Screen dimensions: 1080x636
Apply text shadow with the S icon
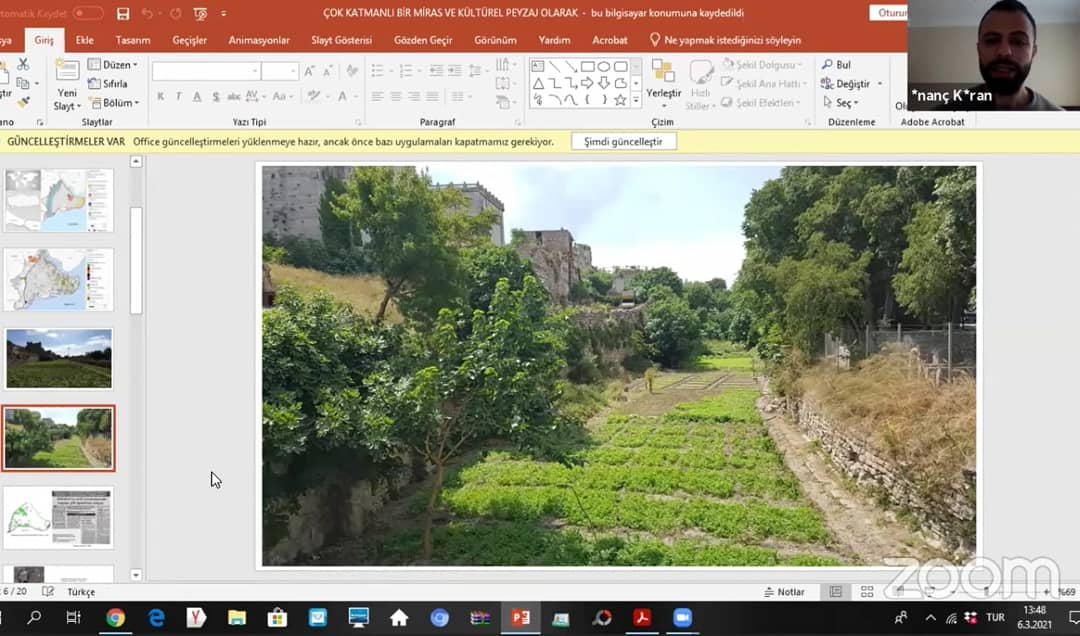pos(216,96)
